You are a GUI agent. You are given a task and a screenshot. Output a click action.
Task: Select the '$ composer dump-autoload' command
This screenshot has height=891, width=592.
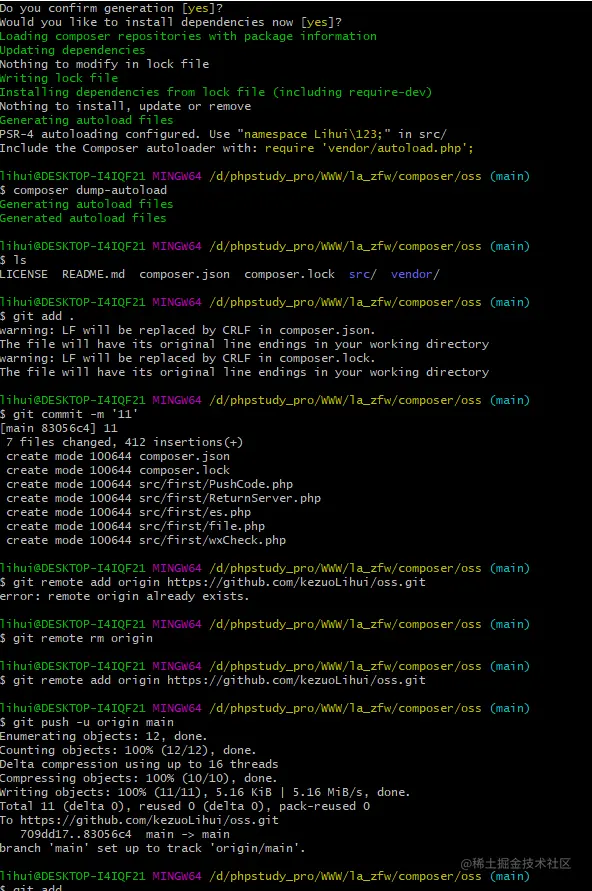point(84,190)
